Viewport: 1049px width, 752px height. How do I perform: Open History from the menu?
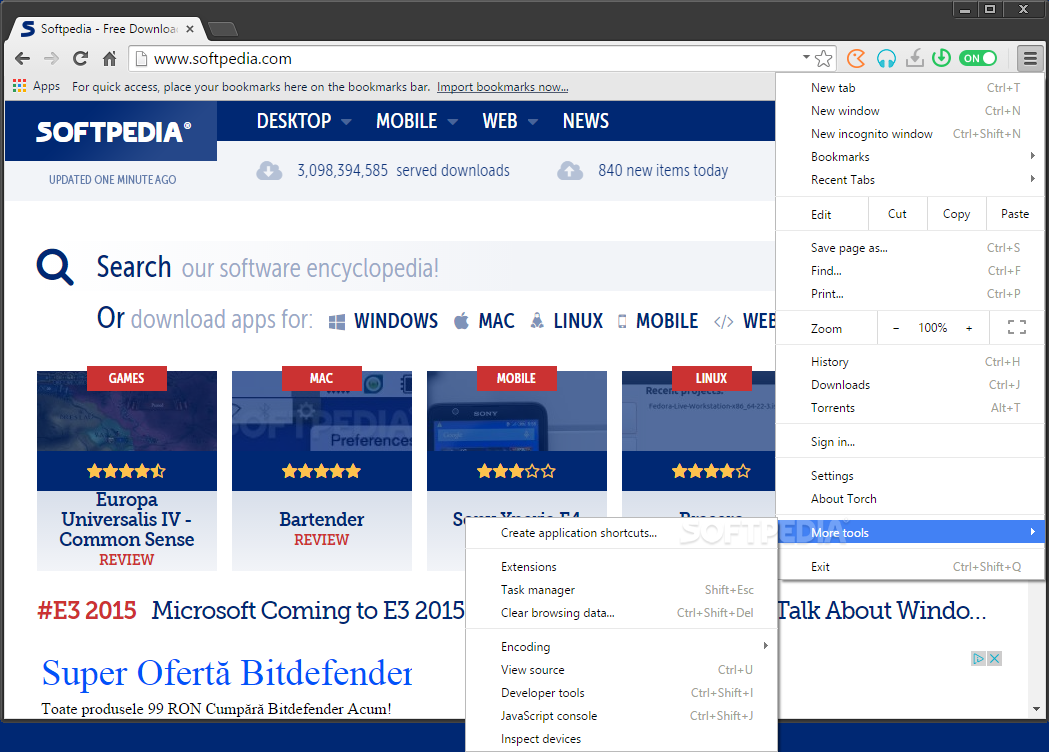910,361
